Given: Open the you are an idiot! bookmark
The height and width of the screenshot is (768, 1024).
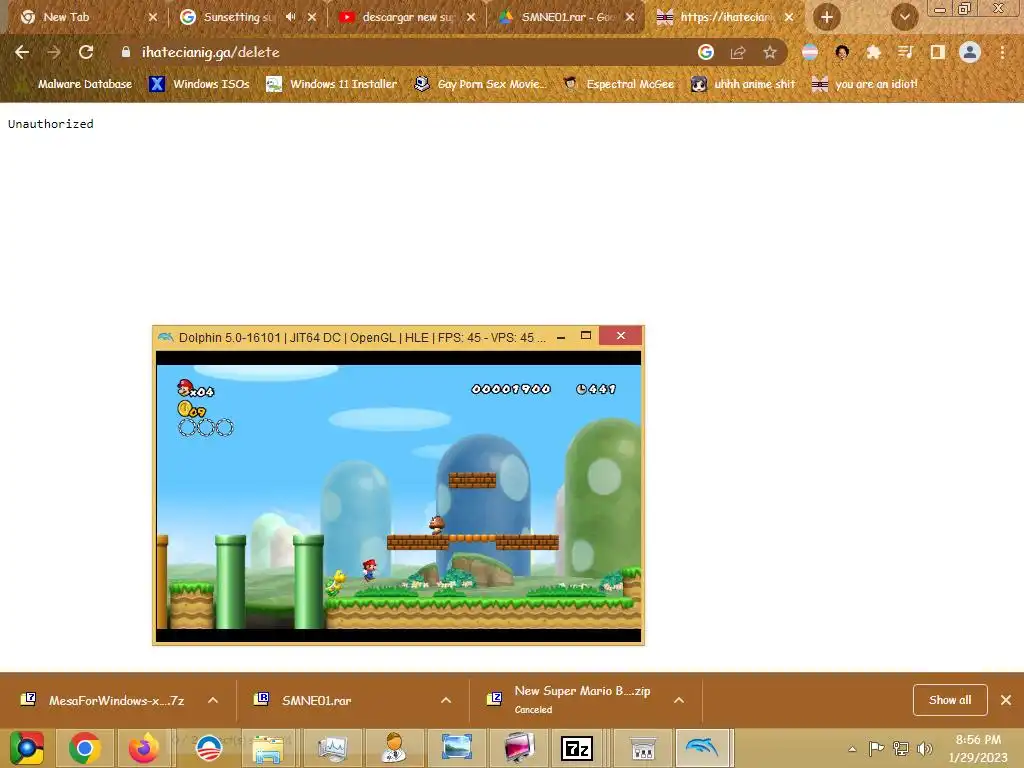Looking at the screenshot, I should point(865,84).
